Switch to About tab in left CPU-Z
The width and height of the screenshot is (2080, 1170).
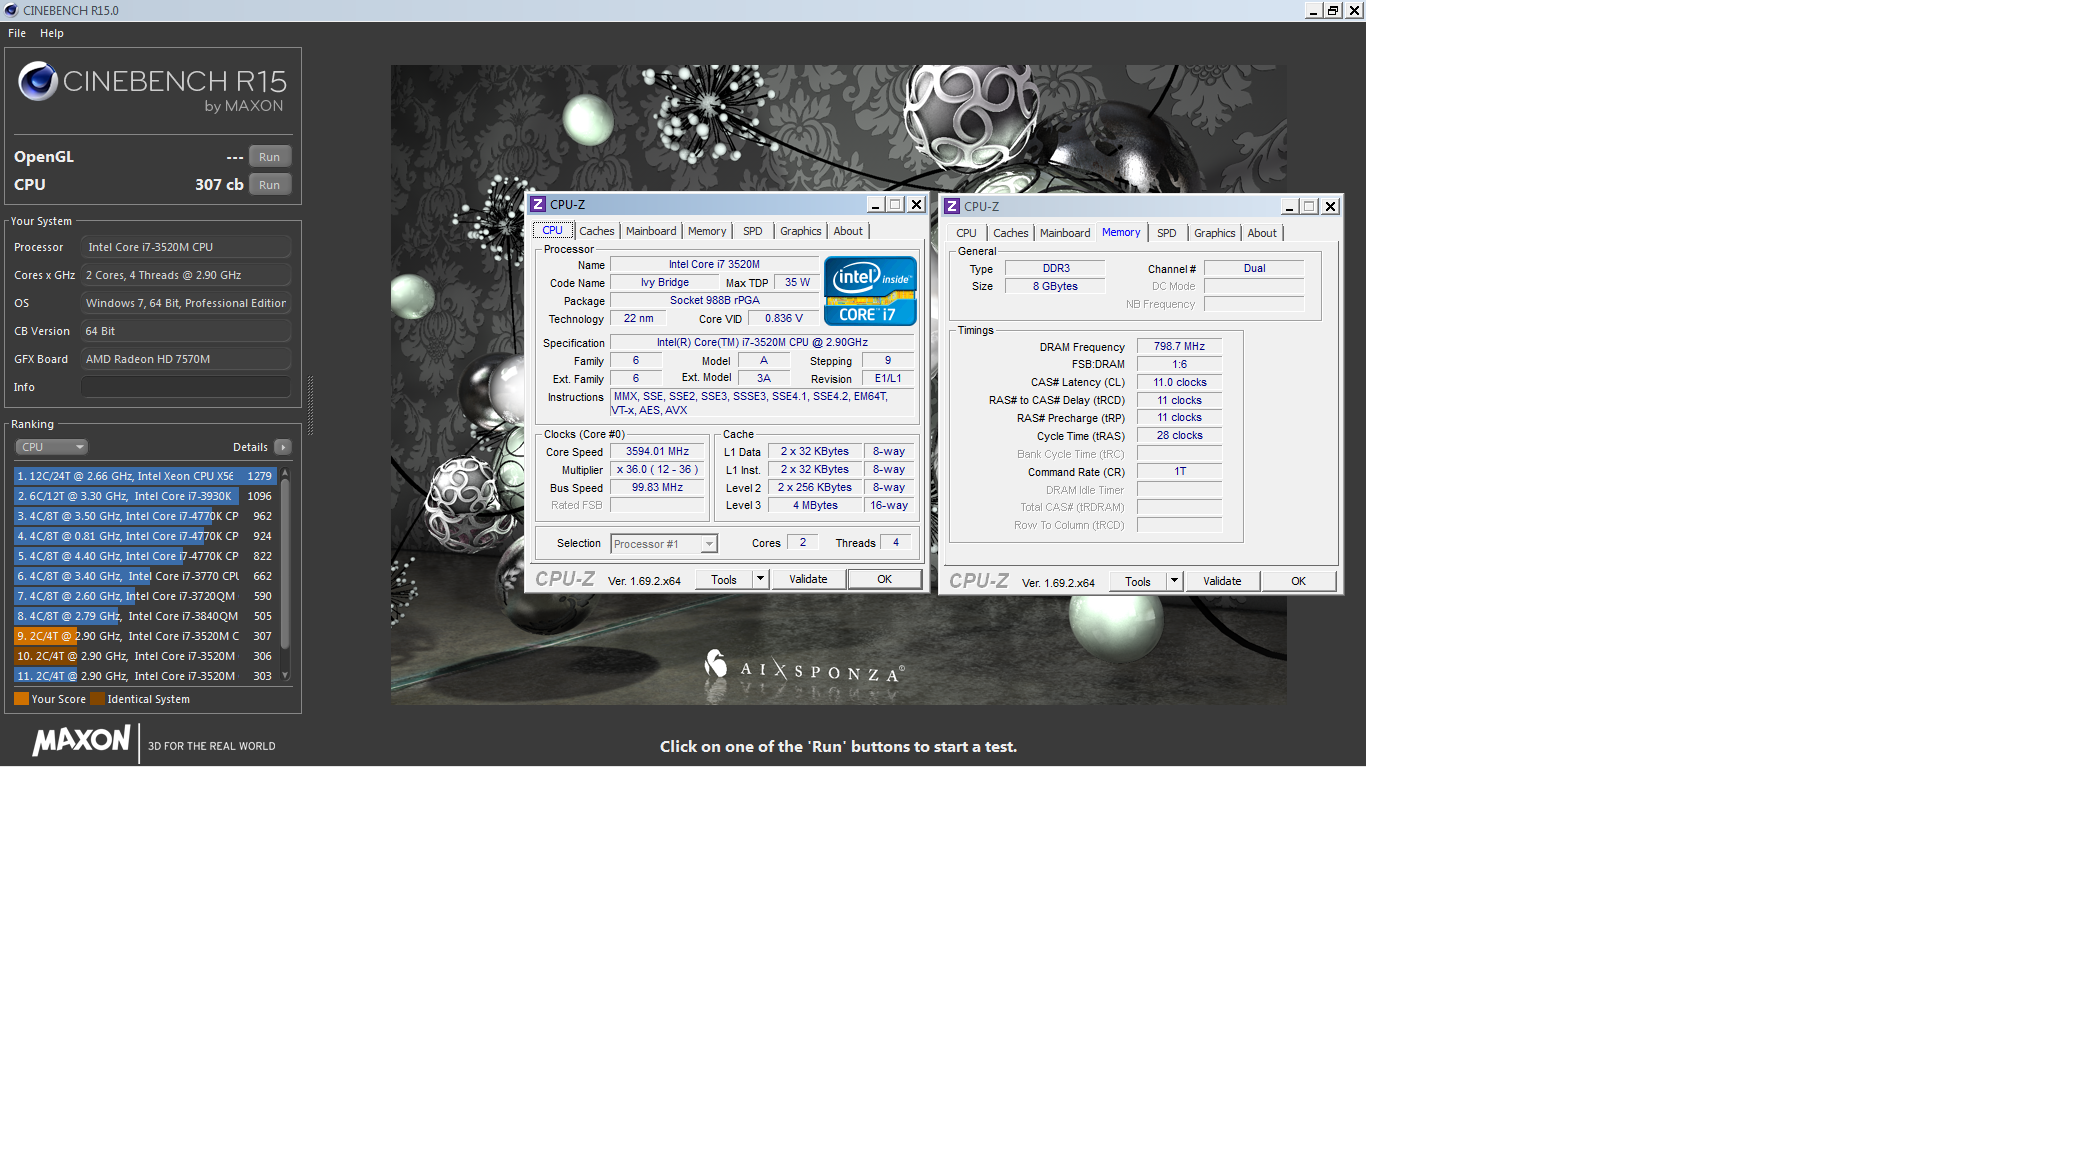(x=848, y=231)
